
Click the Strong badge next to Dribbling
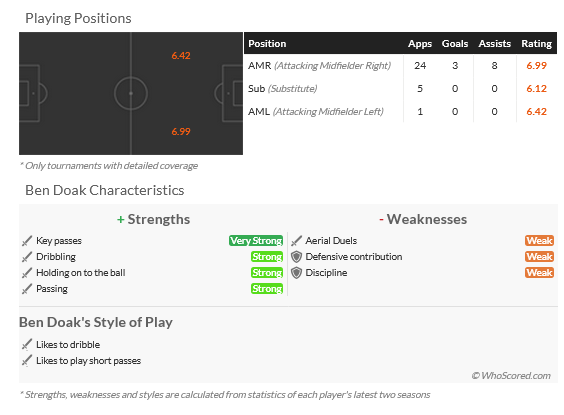click(x=267, y=257)
